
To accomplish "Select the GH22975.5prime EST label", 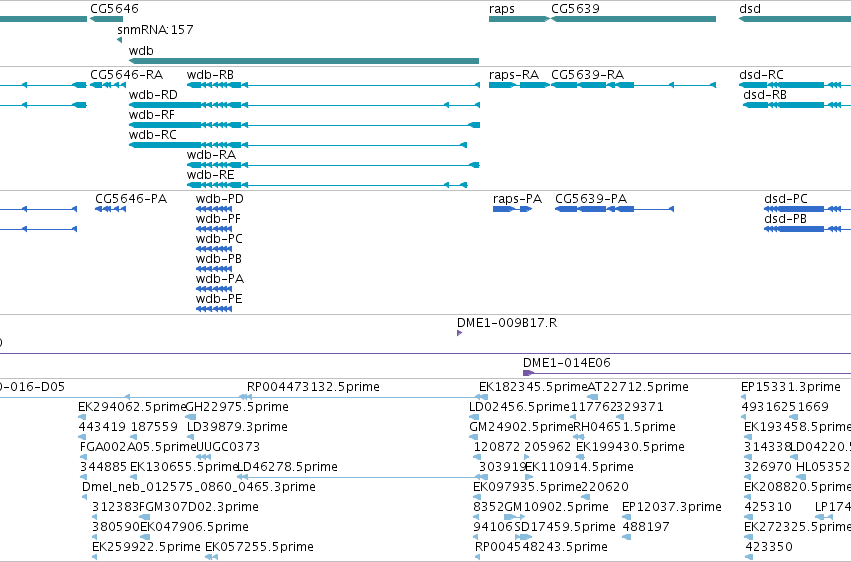I will point(237,407).
